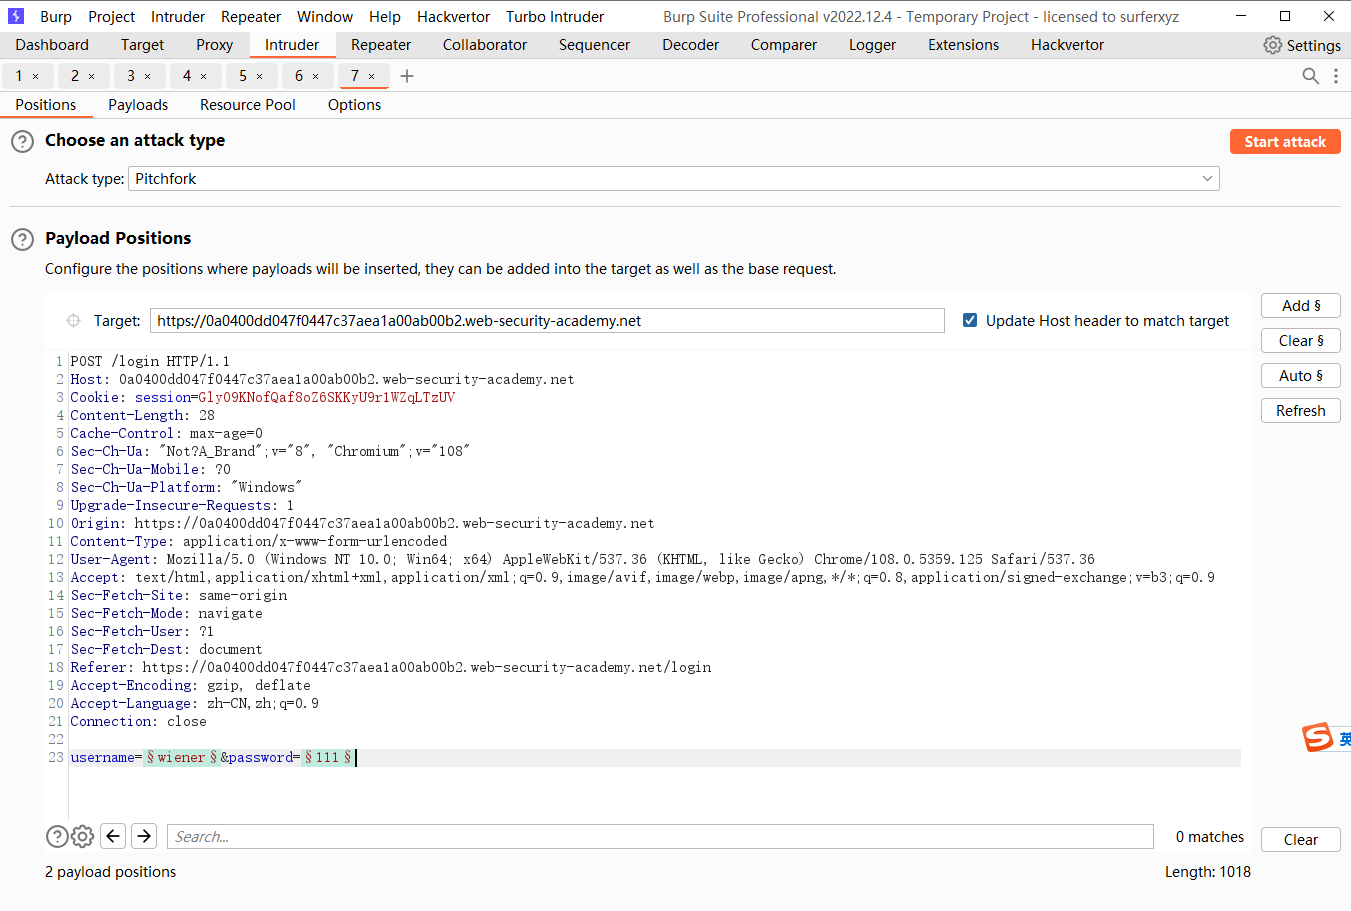Open the Project menu
Image resolution: width=1351 pixels, height=911 pixels.
click(111, 17)
